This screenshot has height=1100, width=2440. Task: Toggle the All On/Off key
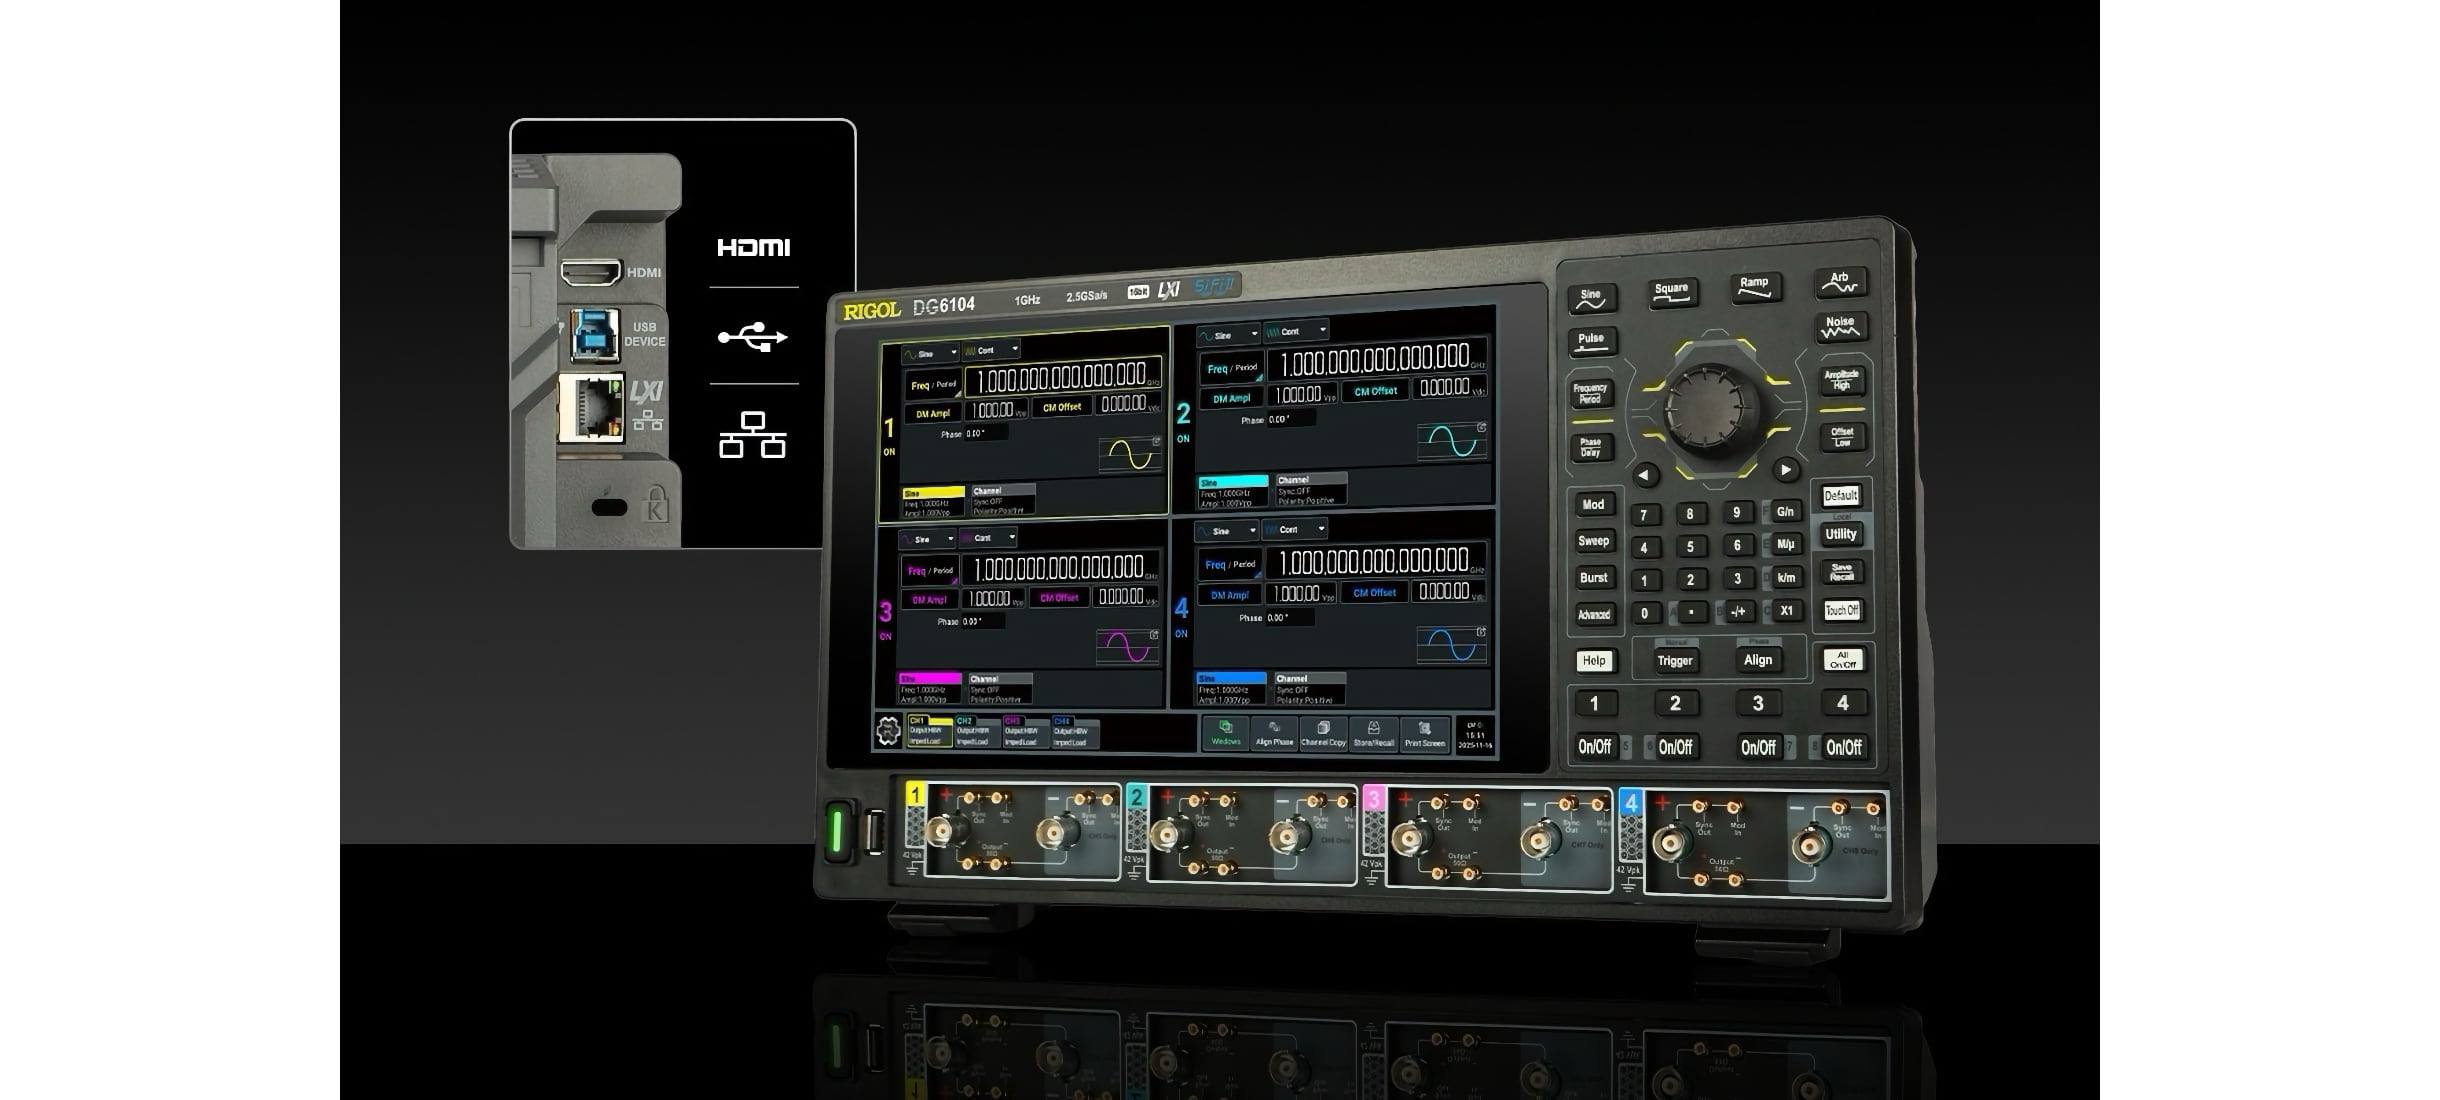click(1842, 660)
